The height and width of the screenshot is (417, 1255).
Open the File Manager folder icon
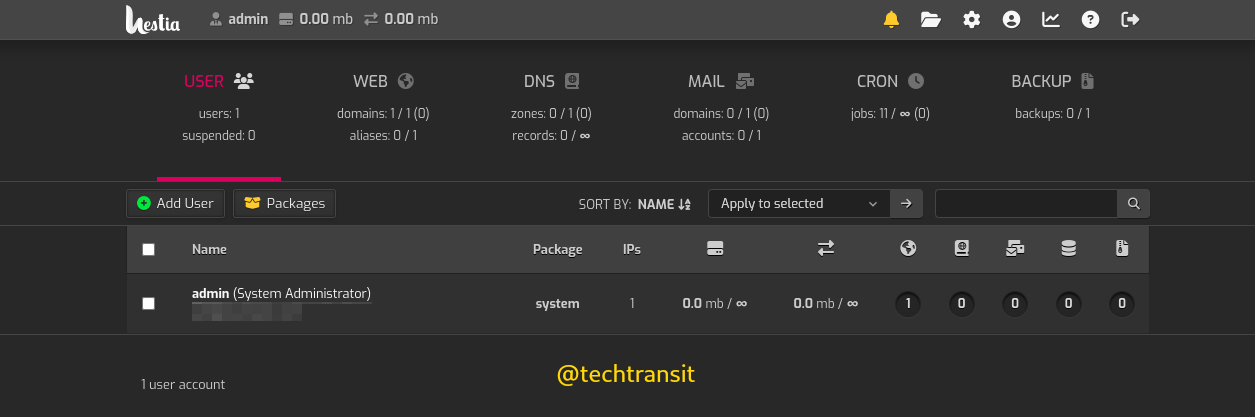[x=931, y=19]
